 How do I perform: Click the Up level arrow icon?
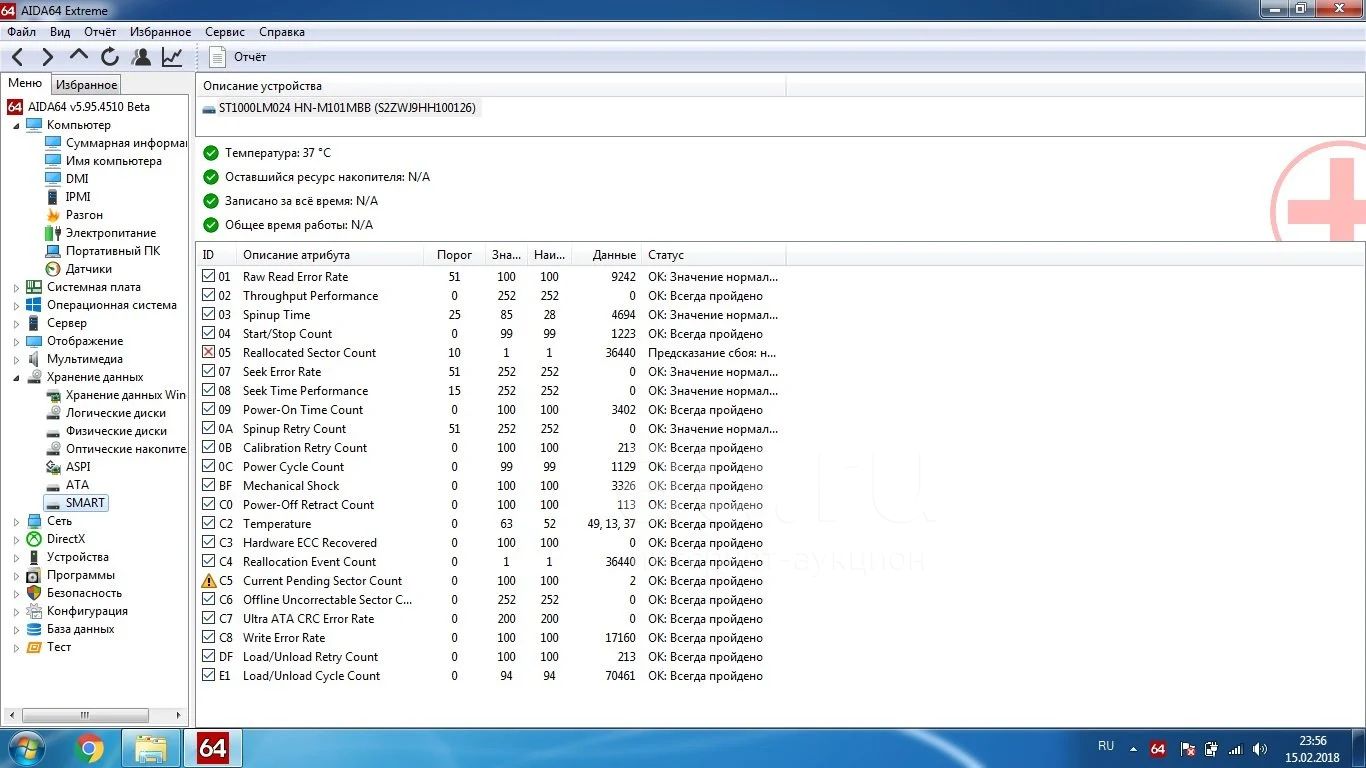tap(79, 56)
